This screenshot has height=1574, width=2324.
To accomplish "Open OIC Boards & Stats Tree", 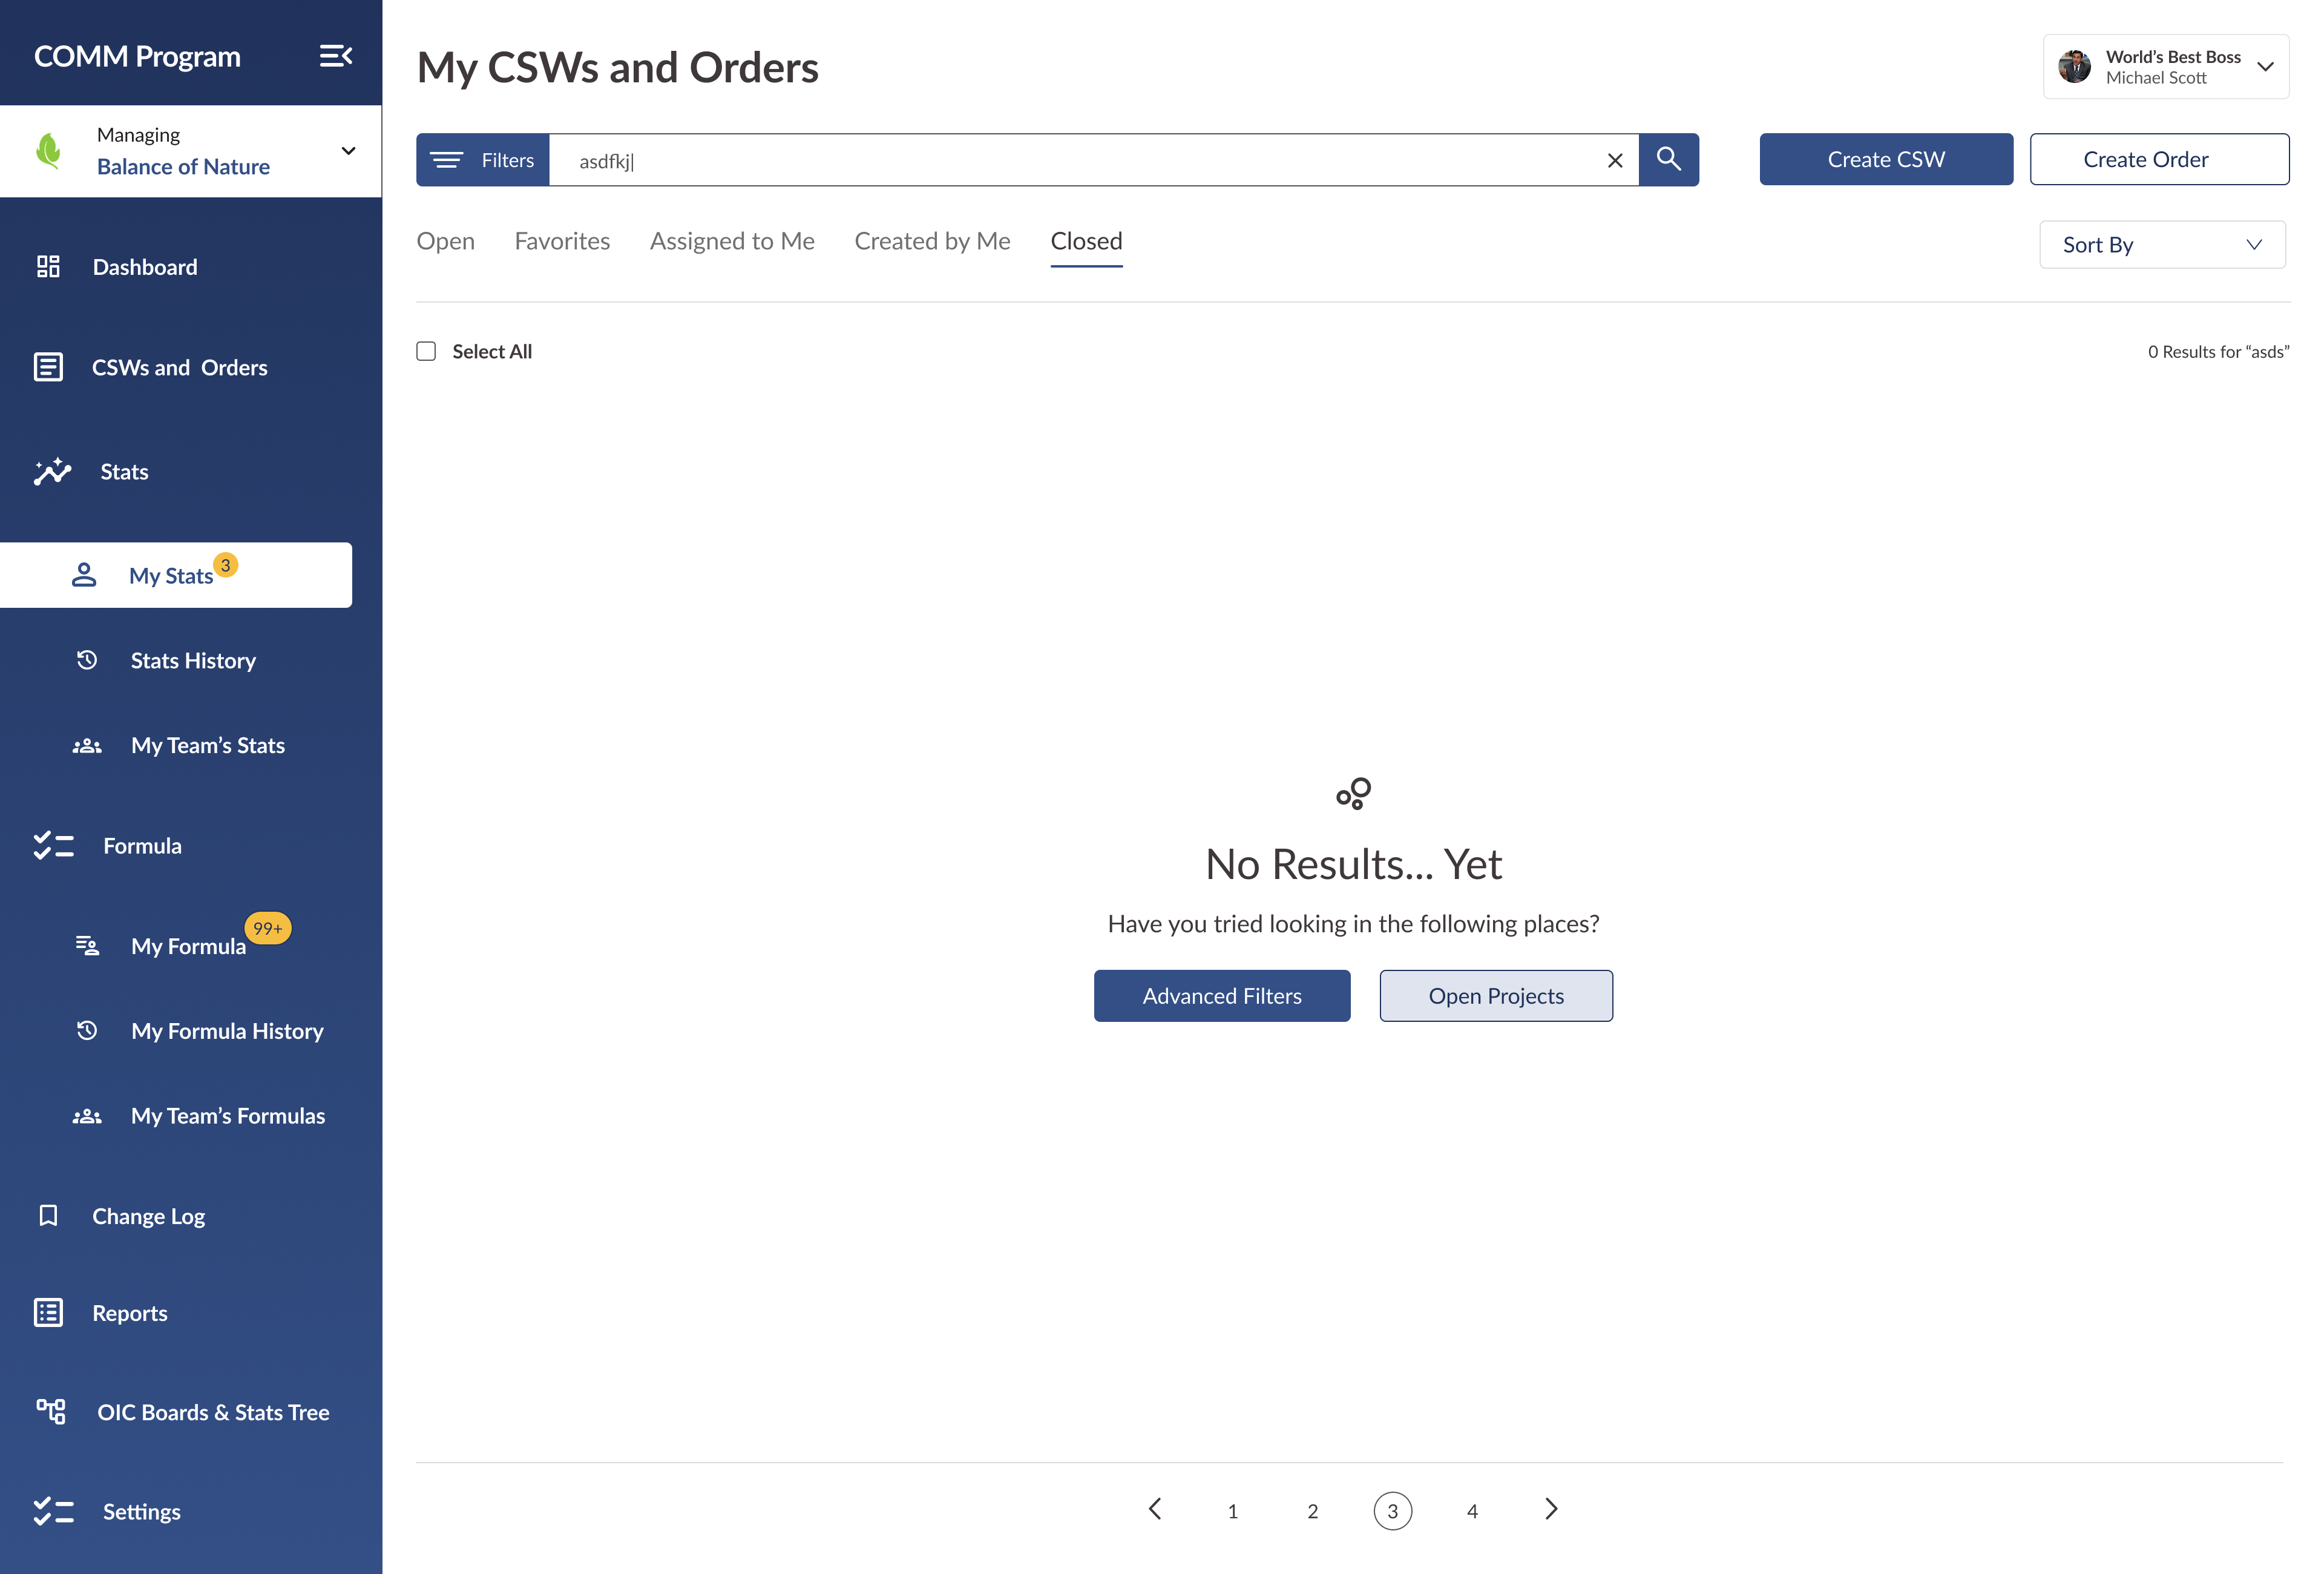I will tap(212, 1412).
